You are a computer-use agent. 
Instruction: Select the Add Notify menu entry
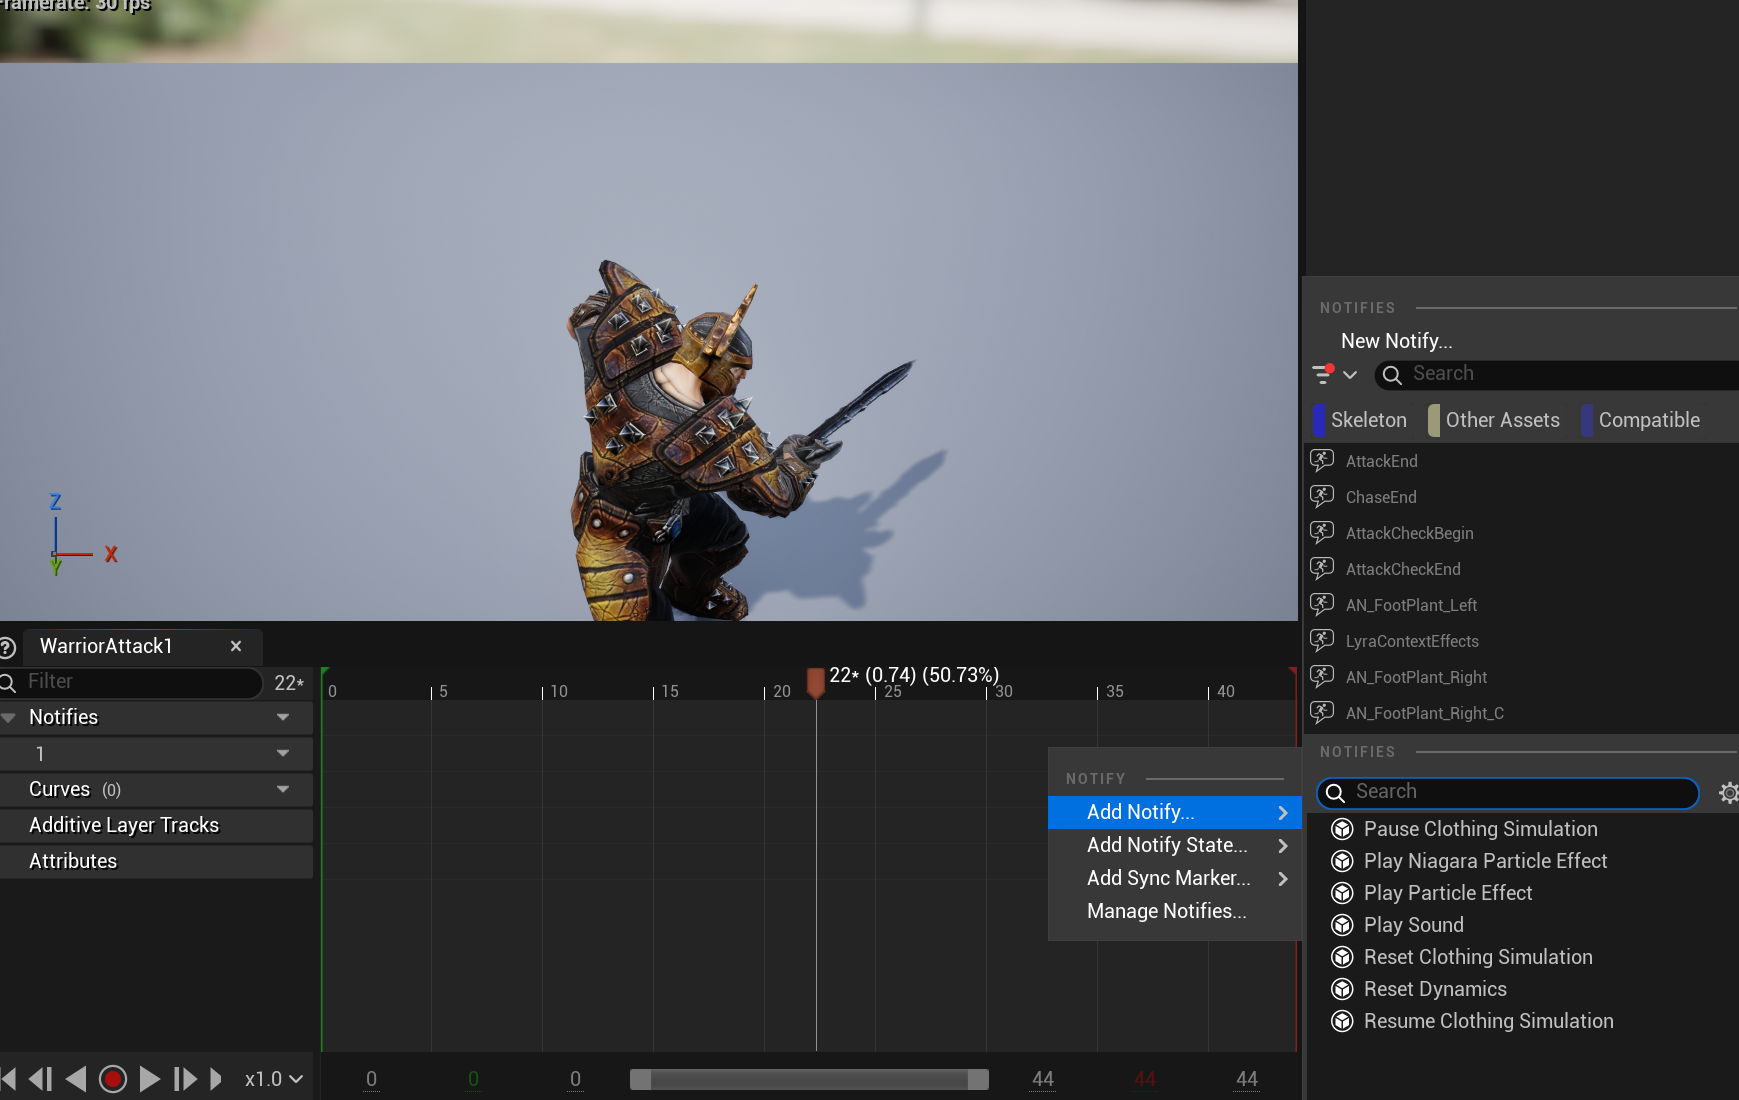click(1174, 813)
